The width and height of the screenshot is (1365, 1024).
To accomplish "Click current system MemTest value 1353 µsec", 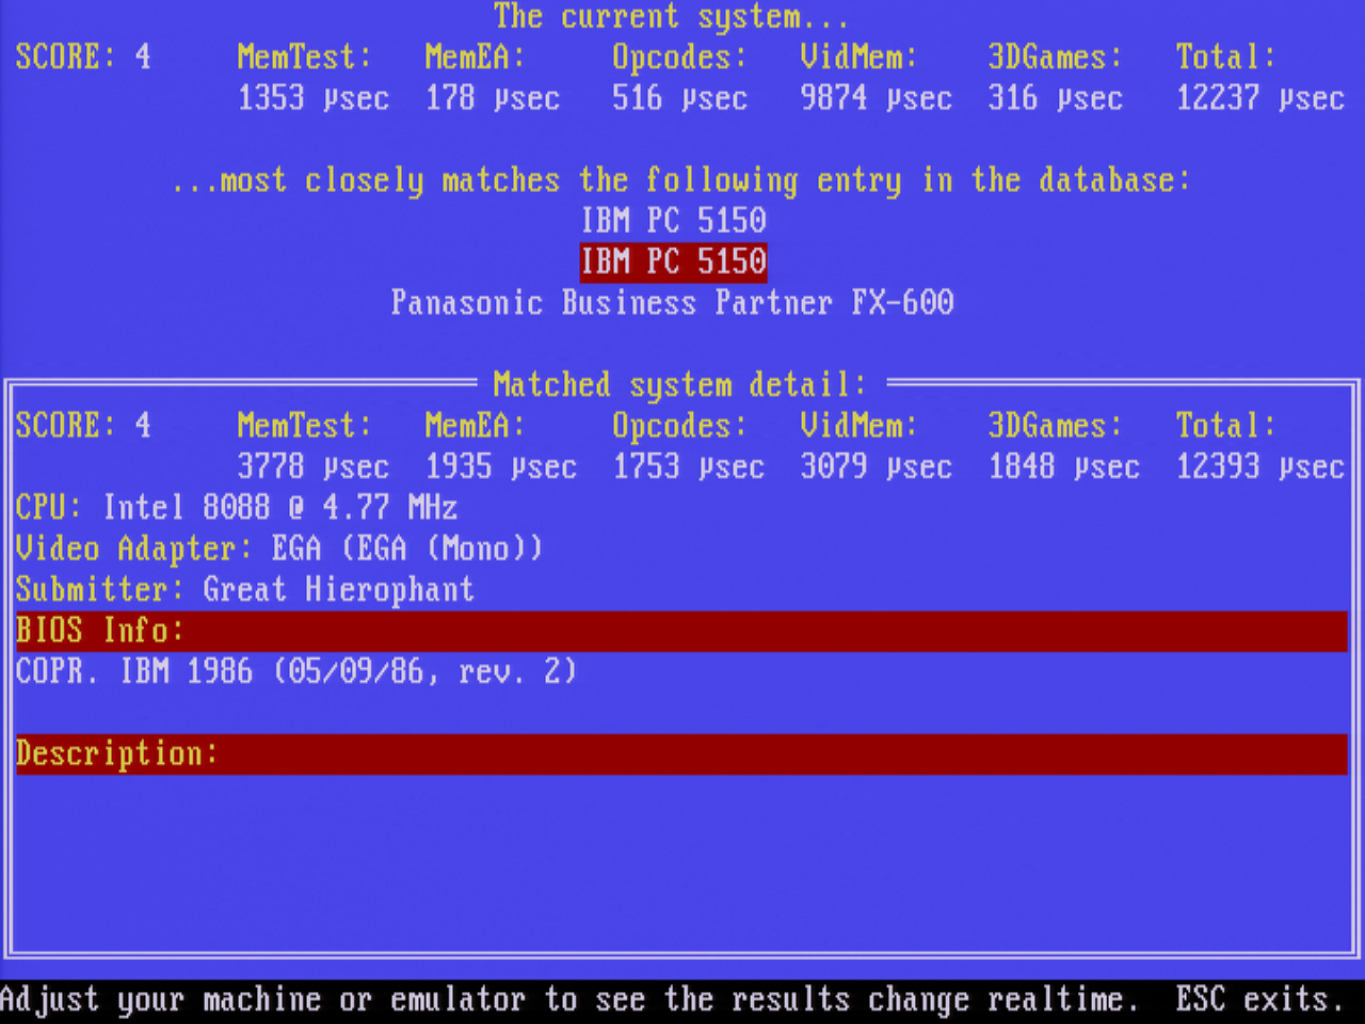I will [x=313, y=98].
